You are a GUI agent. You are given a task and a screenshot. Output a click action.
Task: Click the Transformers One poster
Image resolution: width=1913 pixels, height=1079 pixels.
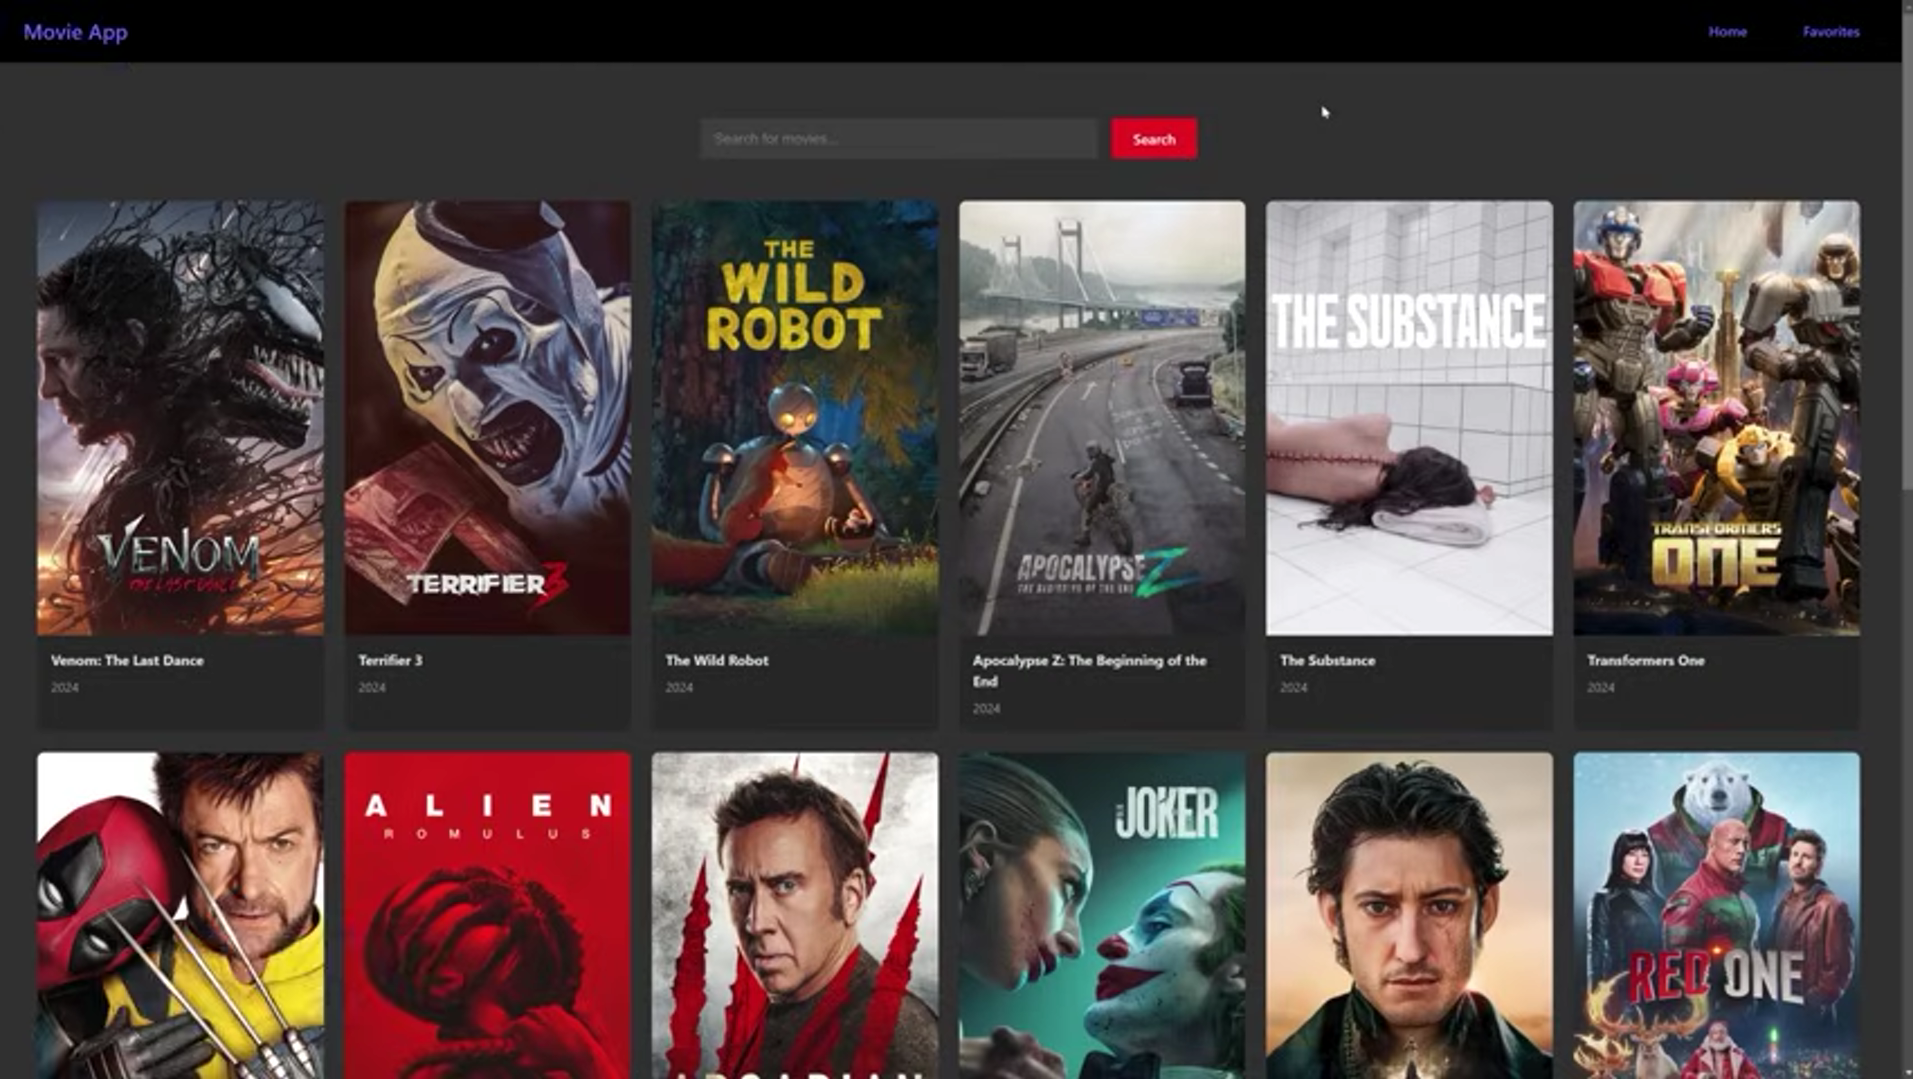1716,418
